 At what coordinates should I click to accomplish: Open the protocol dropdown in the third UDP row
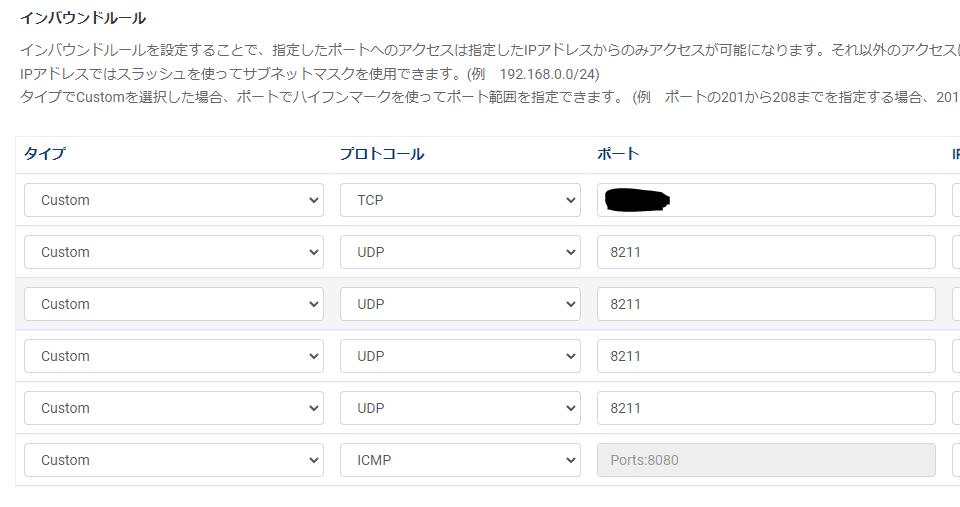pyautogui.click(x=460, y=356)
